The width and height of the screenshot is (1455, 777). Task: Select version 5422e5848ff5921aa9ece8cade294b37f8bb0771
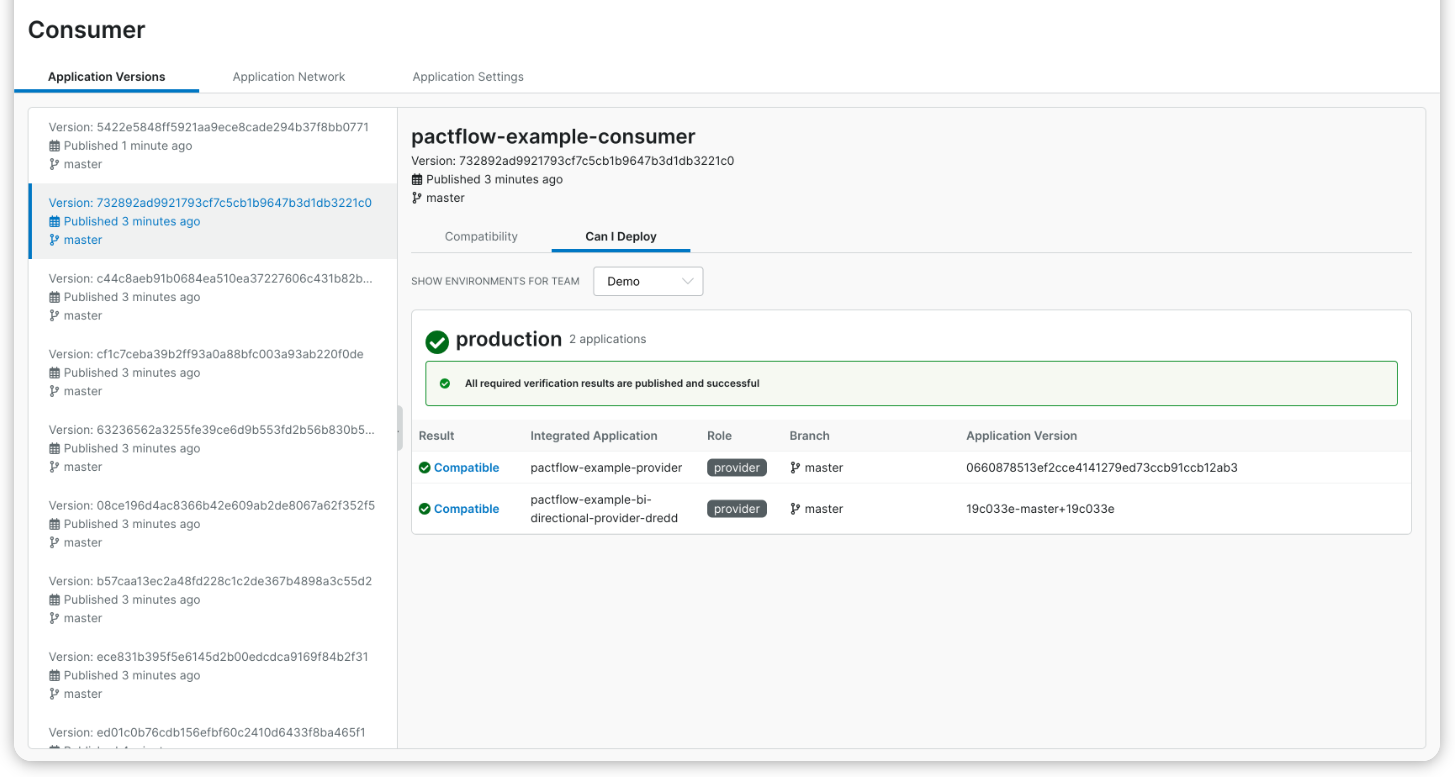point(213,146)
